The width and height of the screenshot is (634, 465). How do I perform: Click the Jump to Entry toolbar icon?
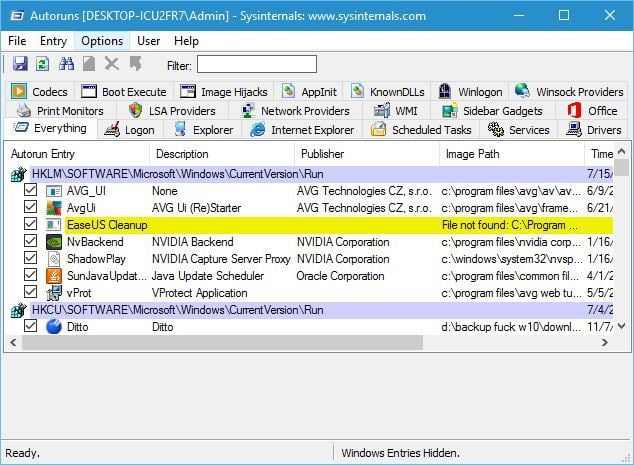pos(136,64)
